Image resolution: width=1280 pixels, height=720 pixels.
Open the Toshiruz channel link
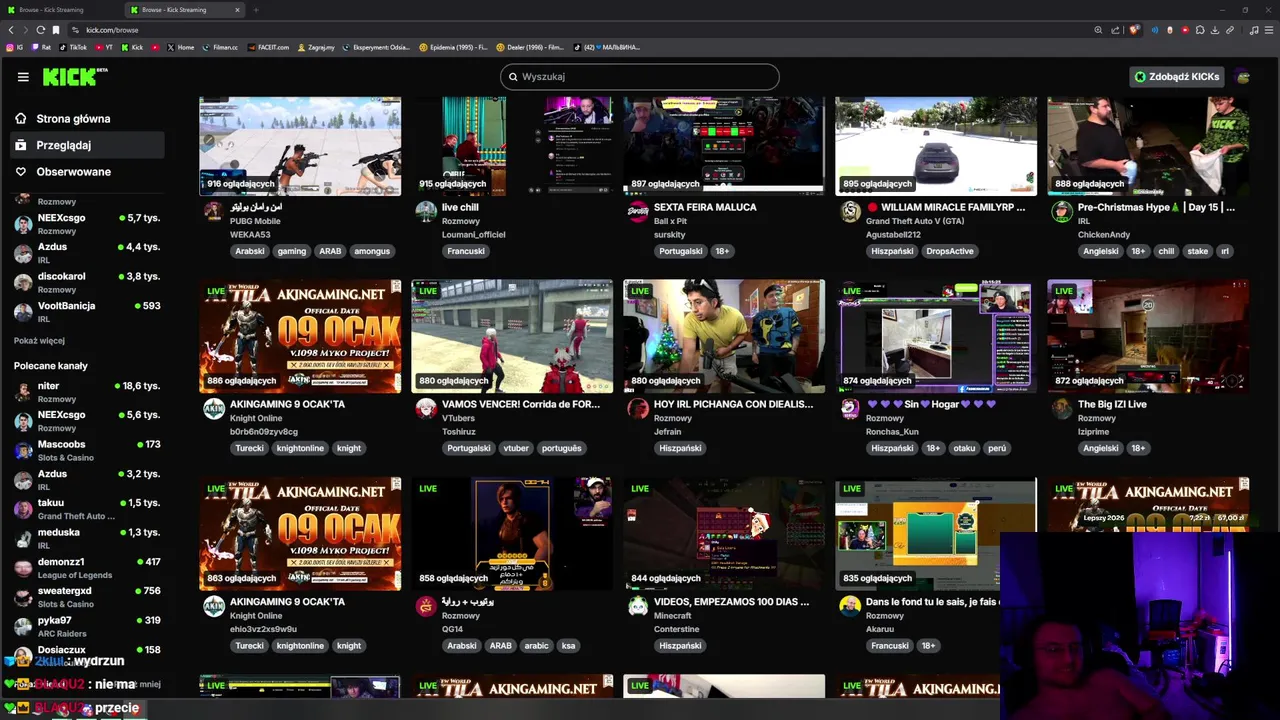[459, 432]
